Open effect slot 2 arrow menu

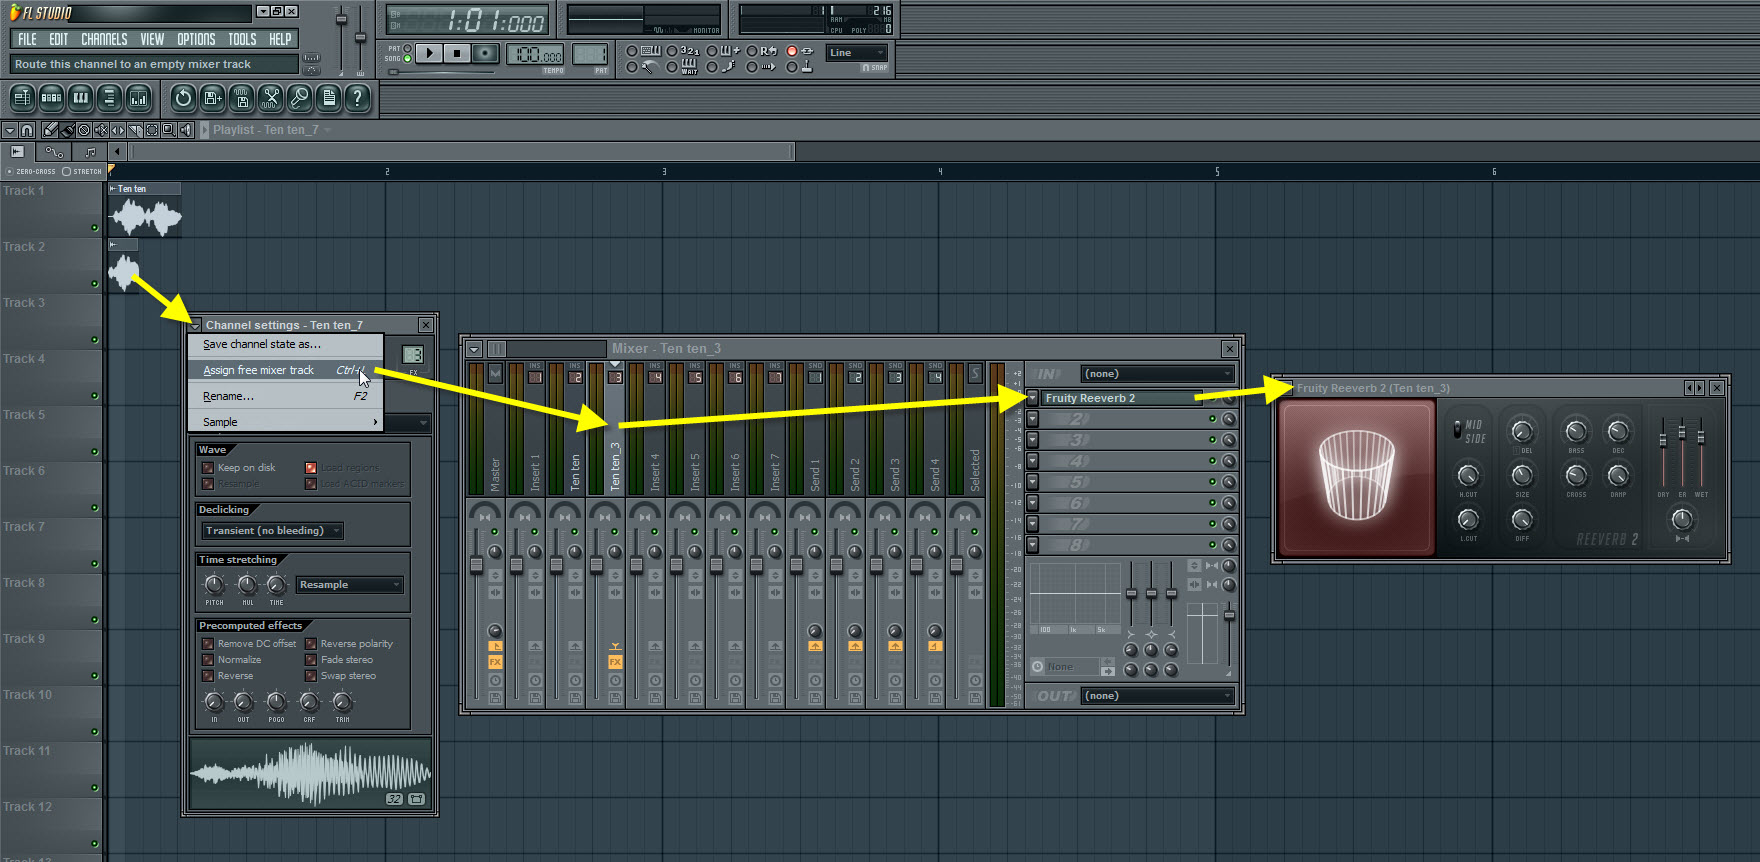(1032, 419)
